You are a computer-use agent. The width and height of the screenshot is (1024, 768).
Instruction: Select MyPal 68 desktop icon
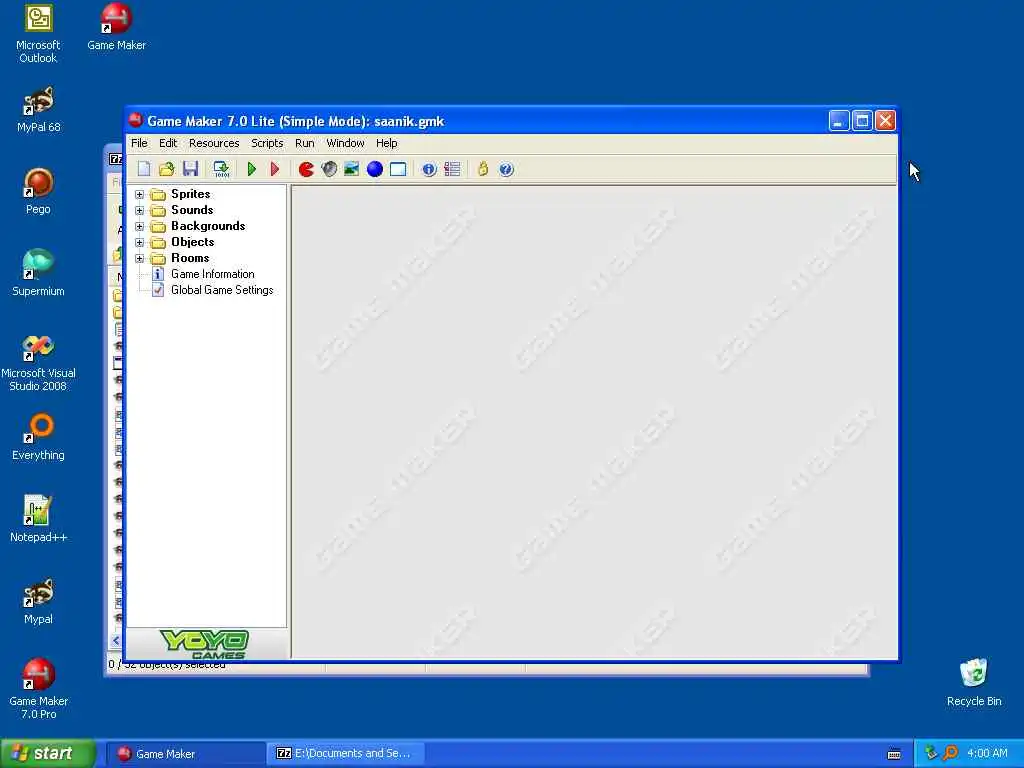coord(39,109)
